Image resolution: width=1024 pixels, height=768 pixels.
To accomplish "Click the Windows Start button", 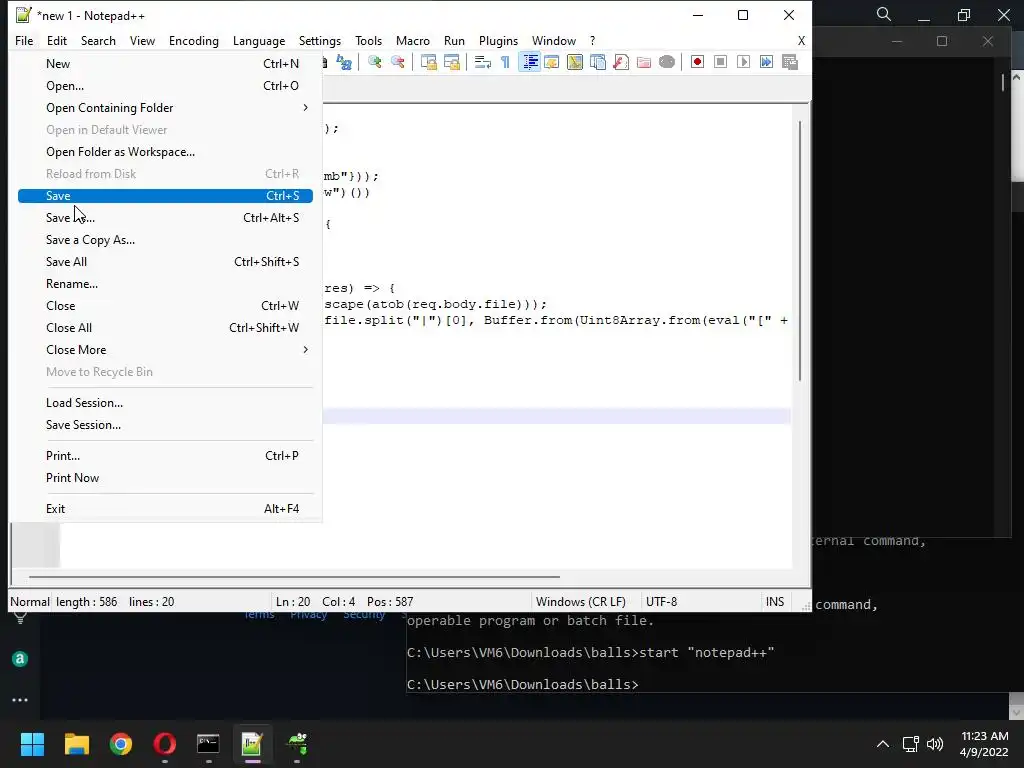I will 32,744.
